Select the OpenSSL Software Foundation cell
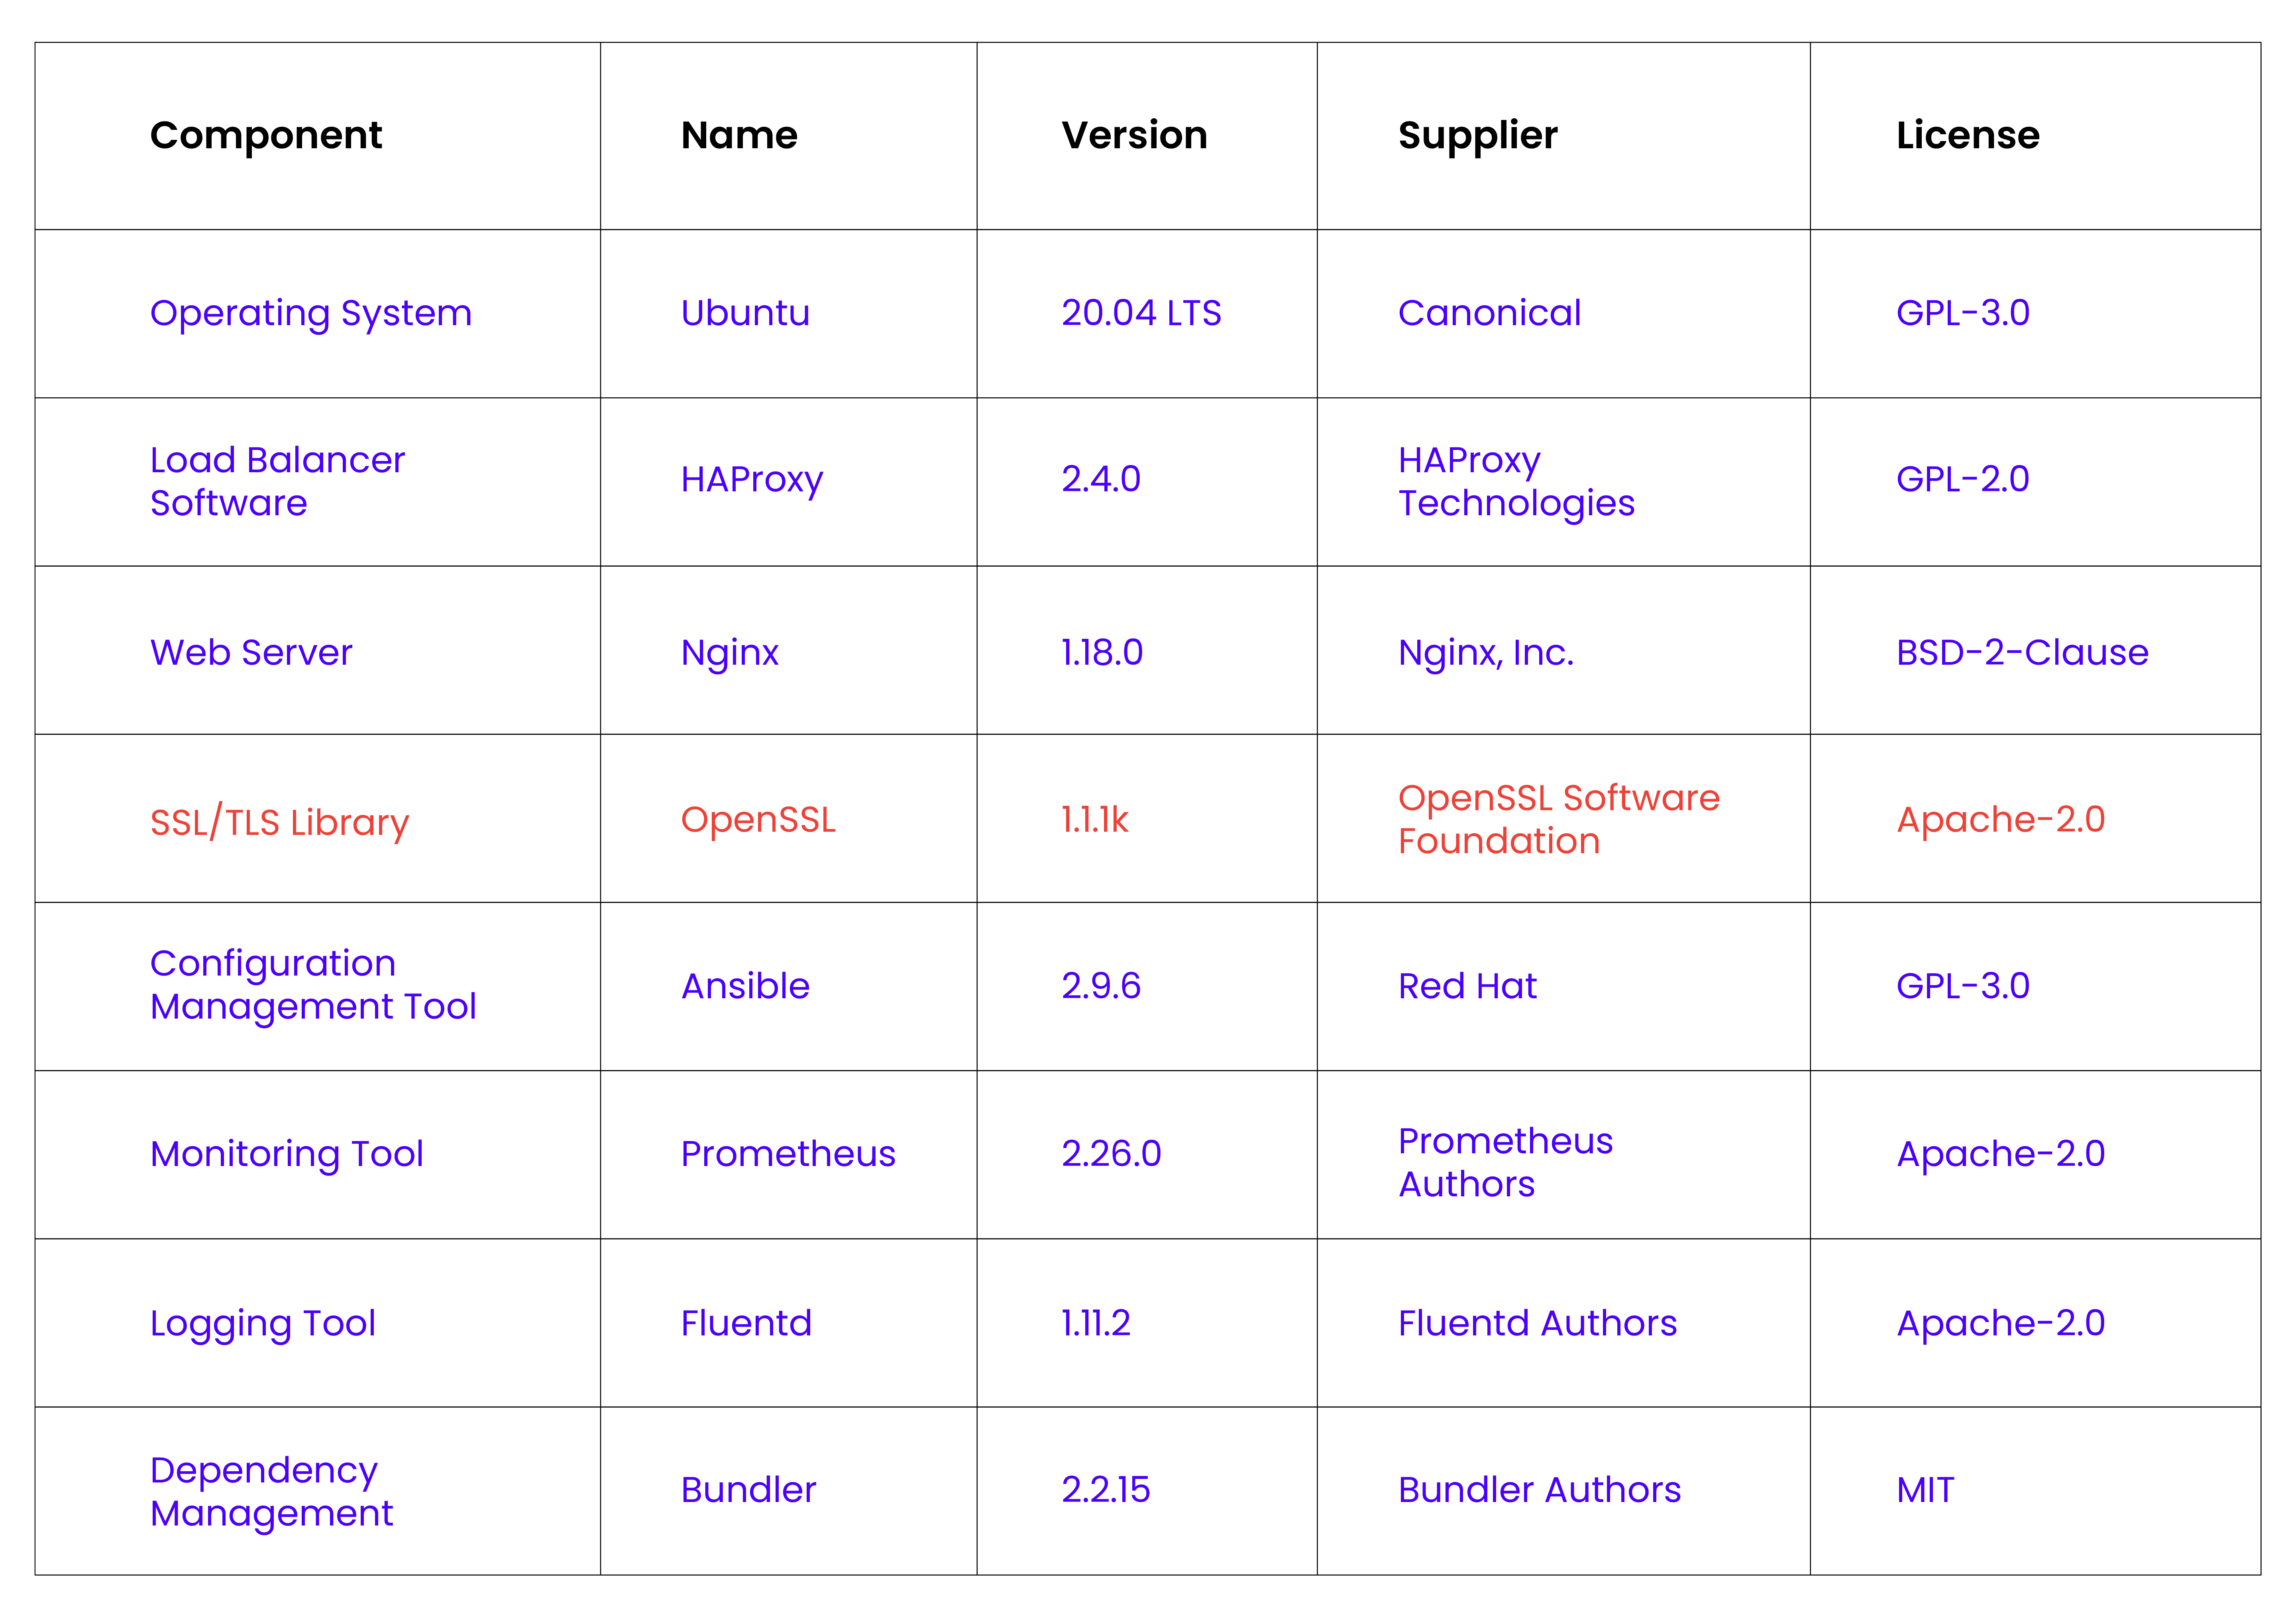The image size is (2296, 1610). [x=1558, y=819]
